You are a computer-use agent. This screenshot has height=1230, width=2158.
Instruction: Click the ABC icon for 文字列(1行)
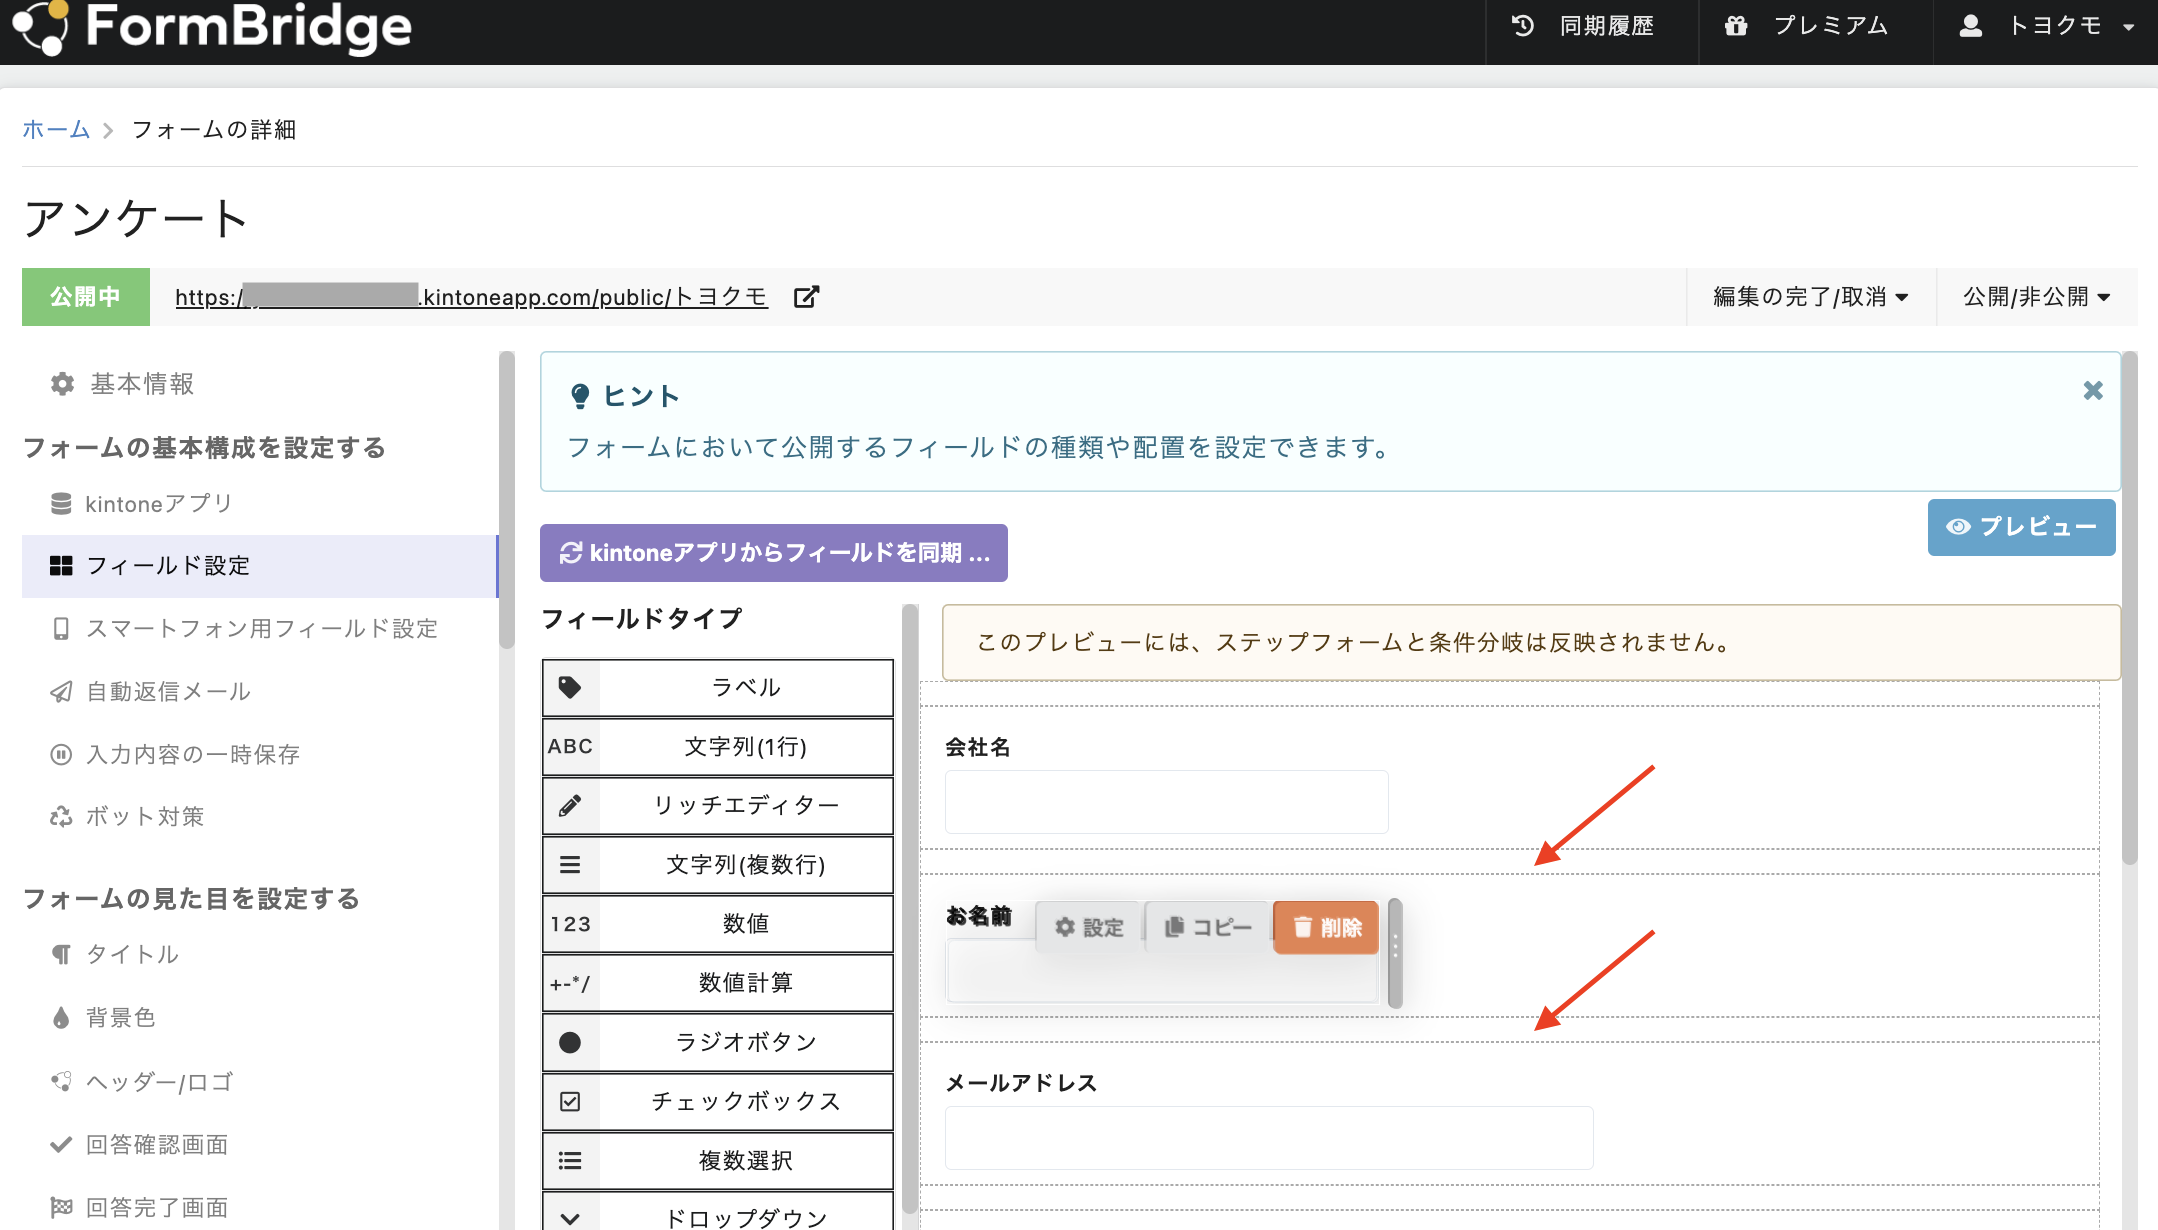pos(570,746)
